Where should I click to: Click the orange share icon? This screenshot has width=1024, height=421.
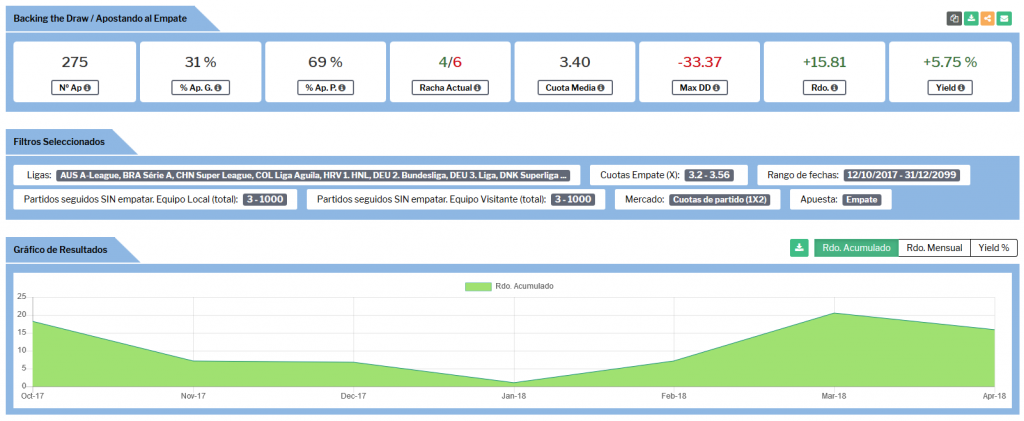pyautogui.click(x=987, y=18)
